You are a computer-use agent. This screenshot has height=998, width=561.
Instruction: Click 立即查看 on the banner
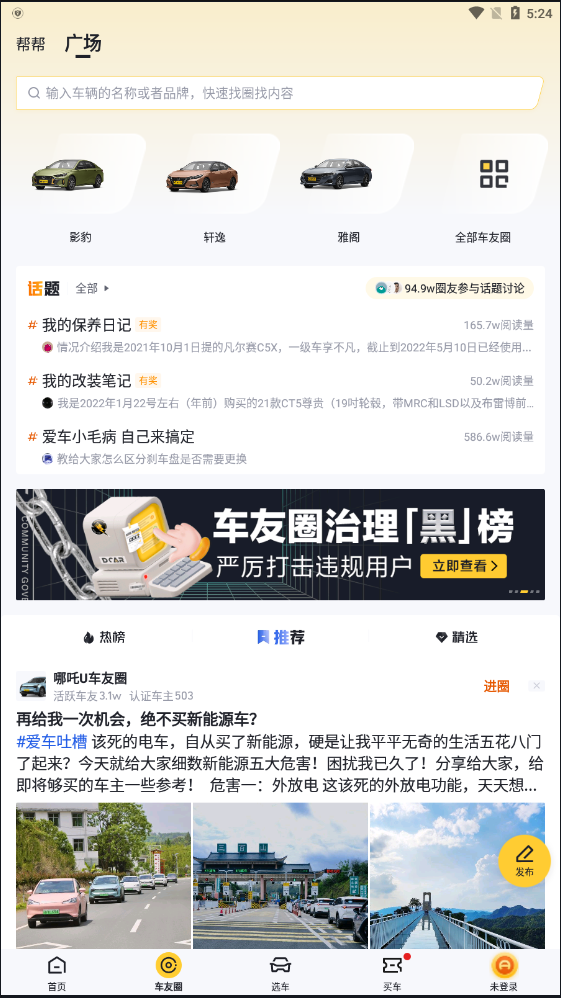pyautogui.click(x=464, y=565)
